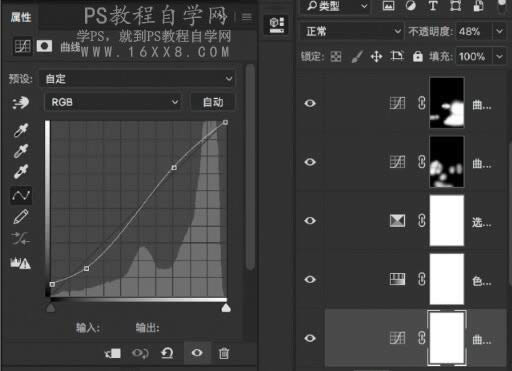Click the 属性 properties panel tab
The width and height of the screenshot is (512, 371).
tap(21, 17)
